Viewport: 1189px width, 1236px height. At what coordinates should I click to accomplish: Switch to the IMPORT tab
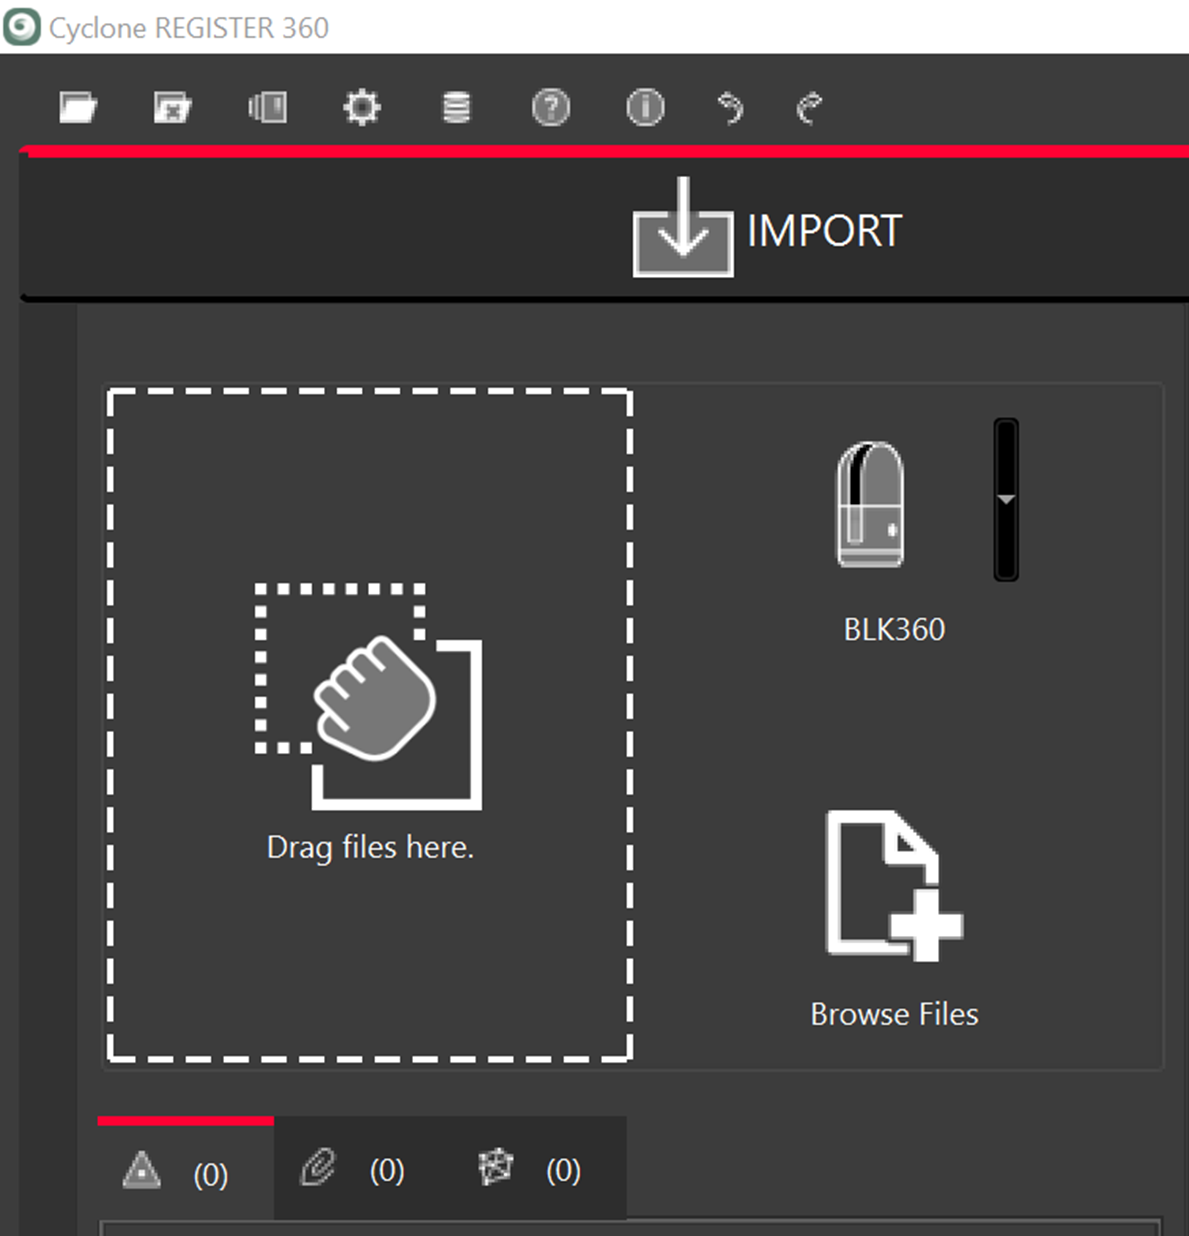click(769, 231)
